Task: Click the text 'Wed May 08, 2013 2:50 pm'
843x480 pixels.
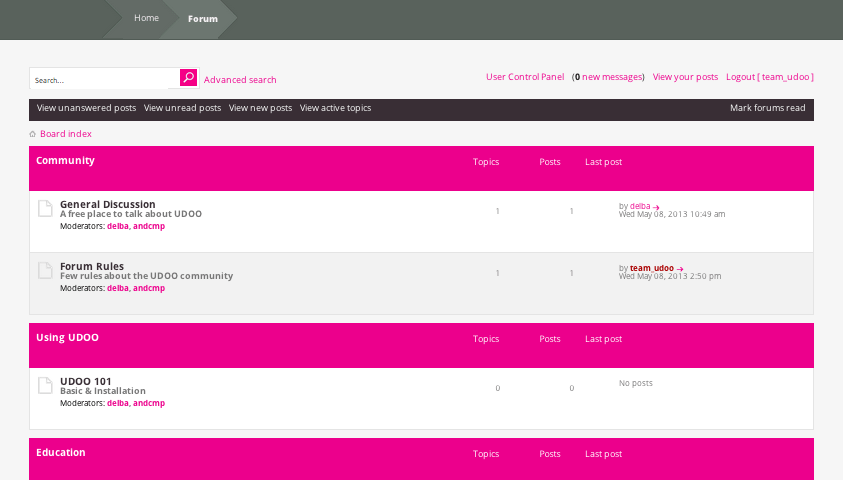Action: pyautogui.click(x=670, y=276)
